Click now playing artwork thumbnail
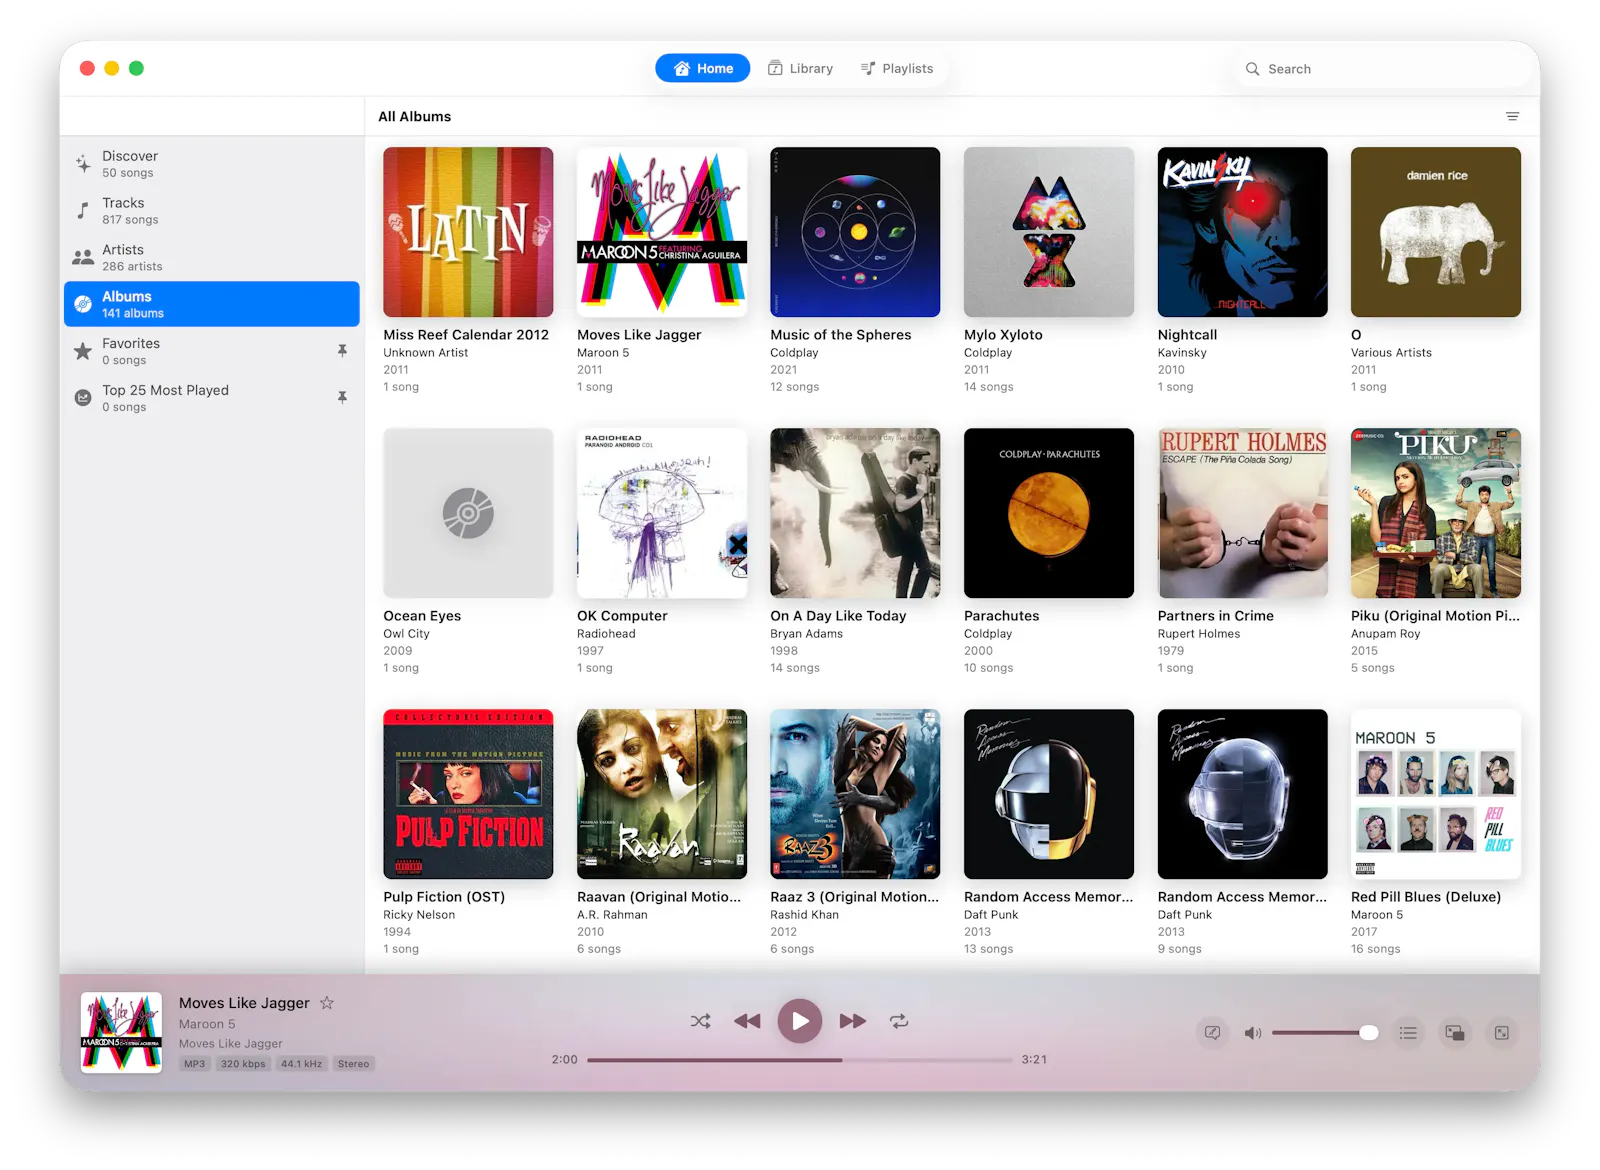Image resolution: width=1600 pixels, height=1170 pixels. click(121, 1032)
